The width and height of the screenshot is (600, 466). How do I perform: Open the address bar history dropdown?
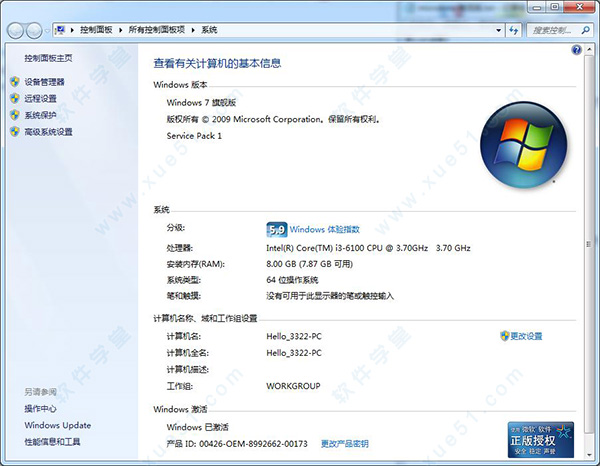tap(498, 30)
